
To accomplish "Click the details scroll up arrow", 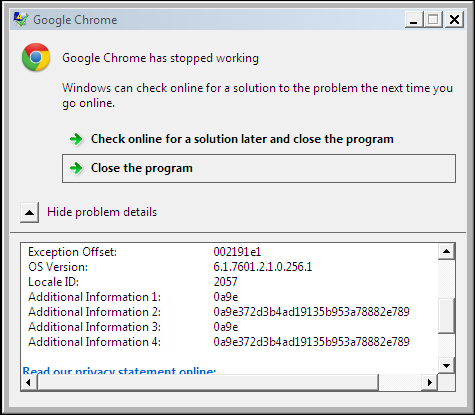I will tap(446, 251).
